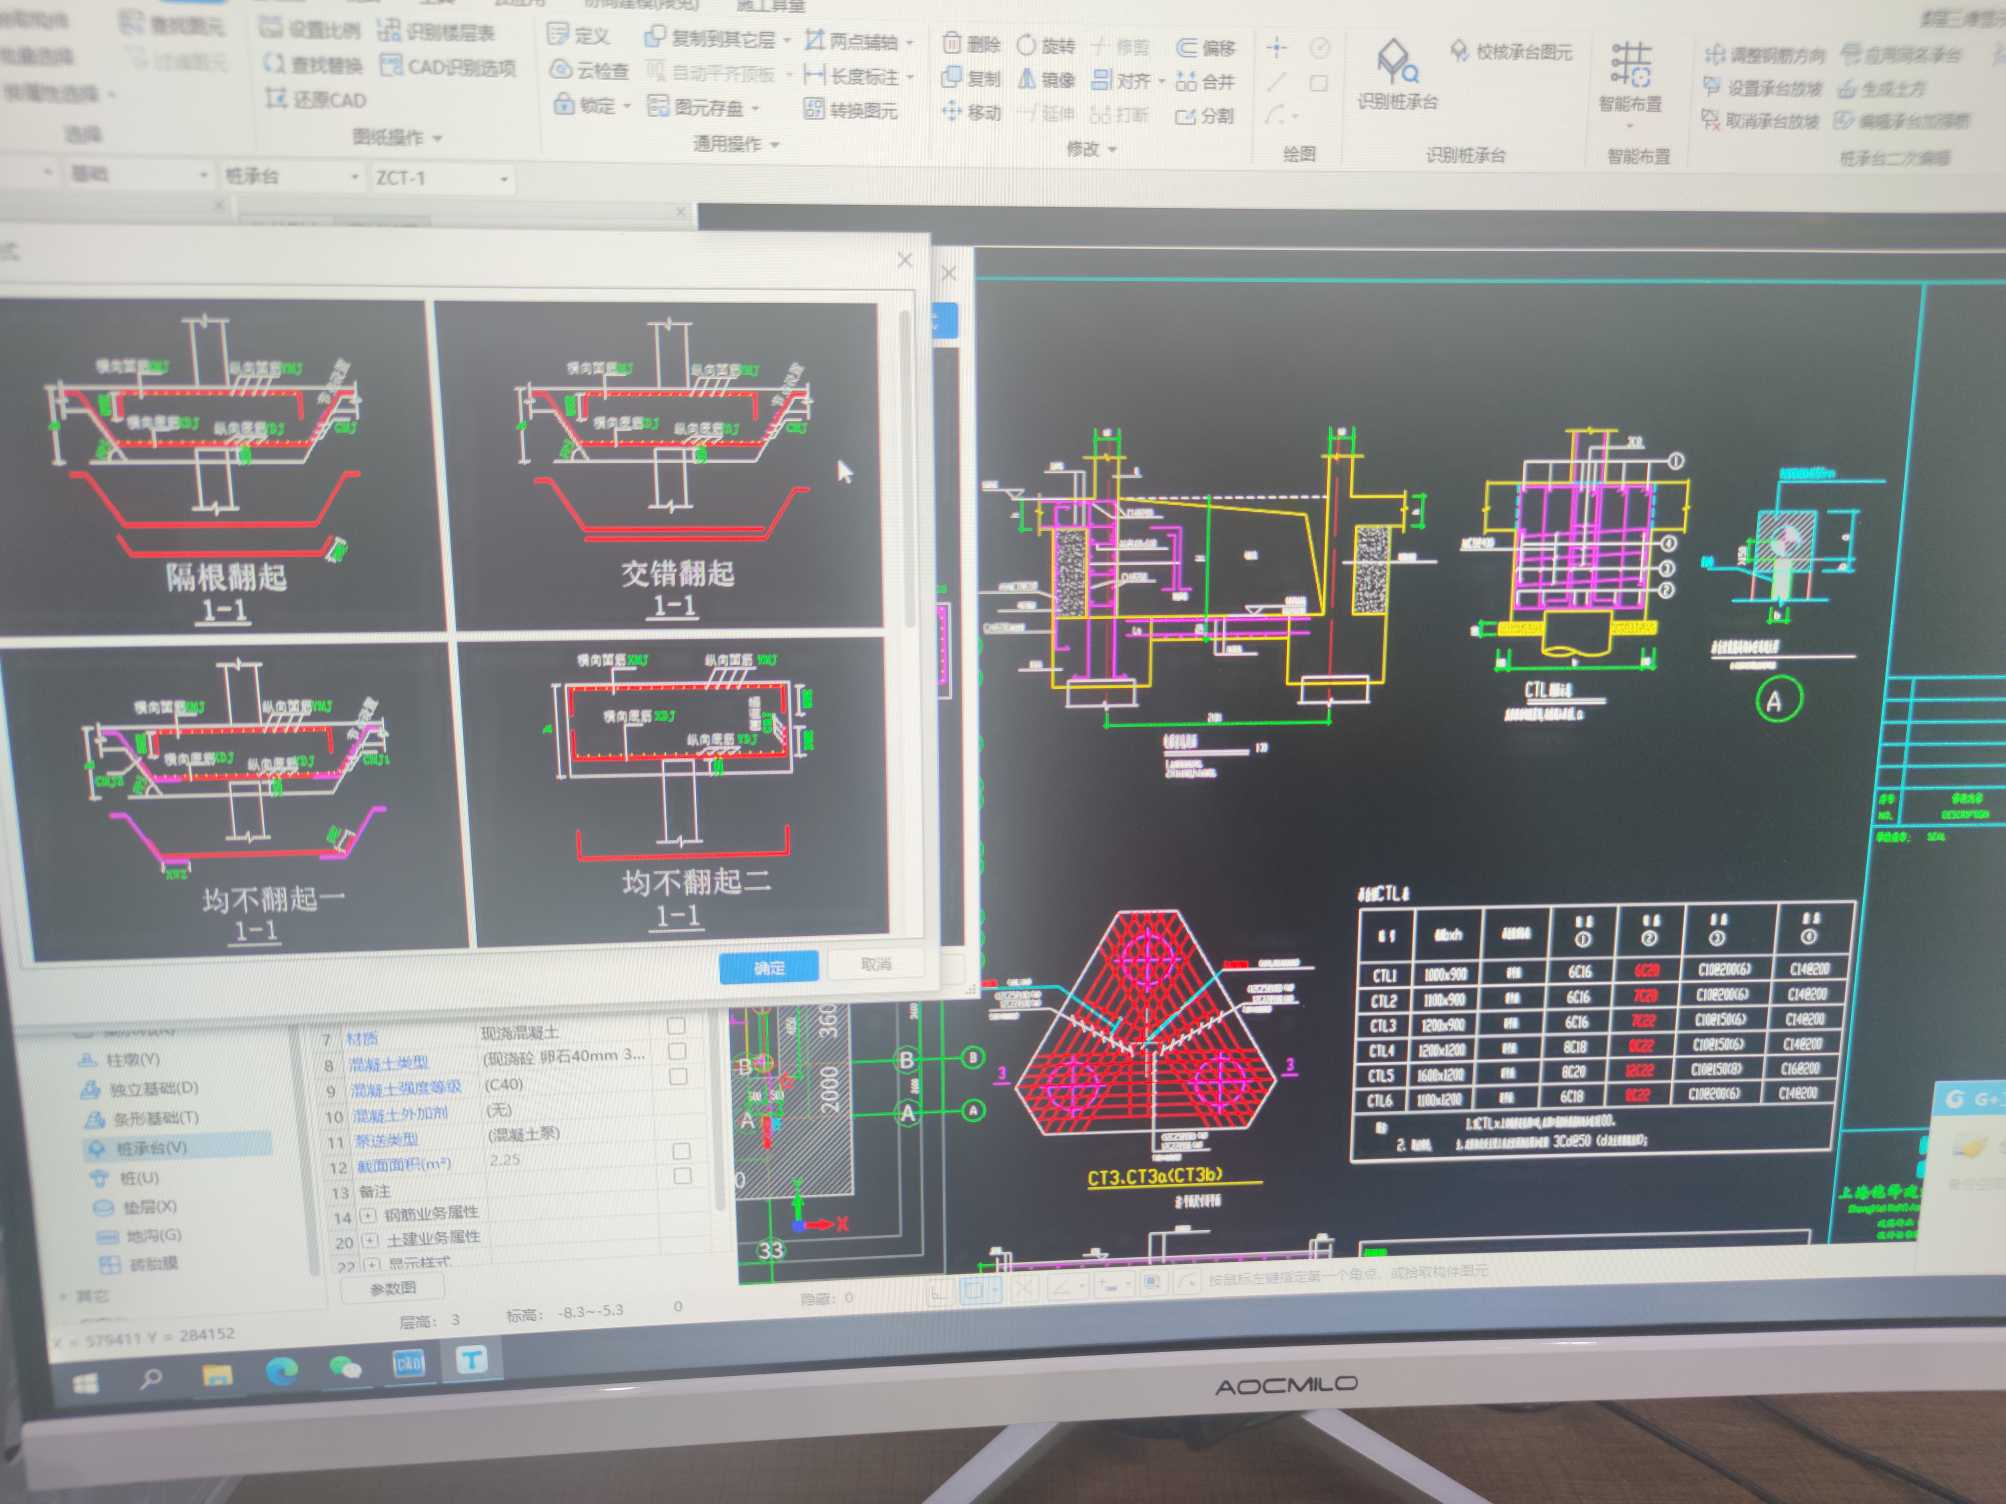Expand the 修改 group arrow
The height and width of the screenshot is (1504, 2006).
1112,150
